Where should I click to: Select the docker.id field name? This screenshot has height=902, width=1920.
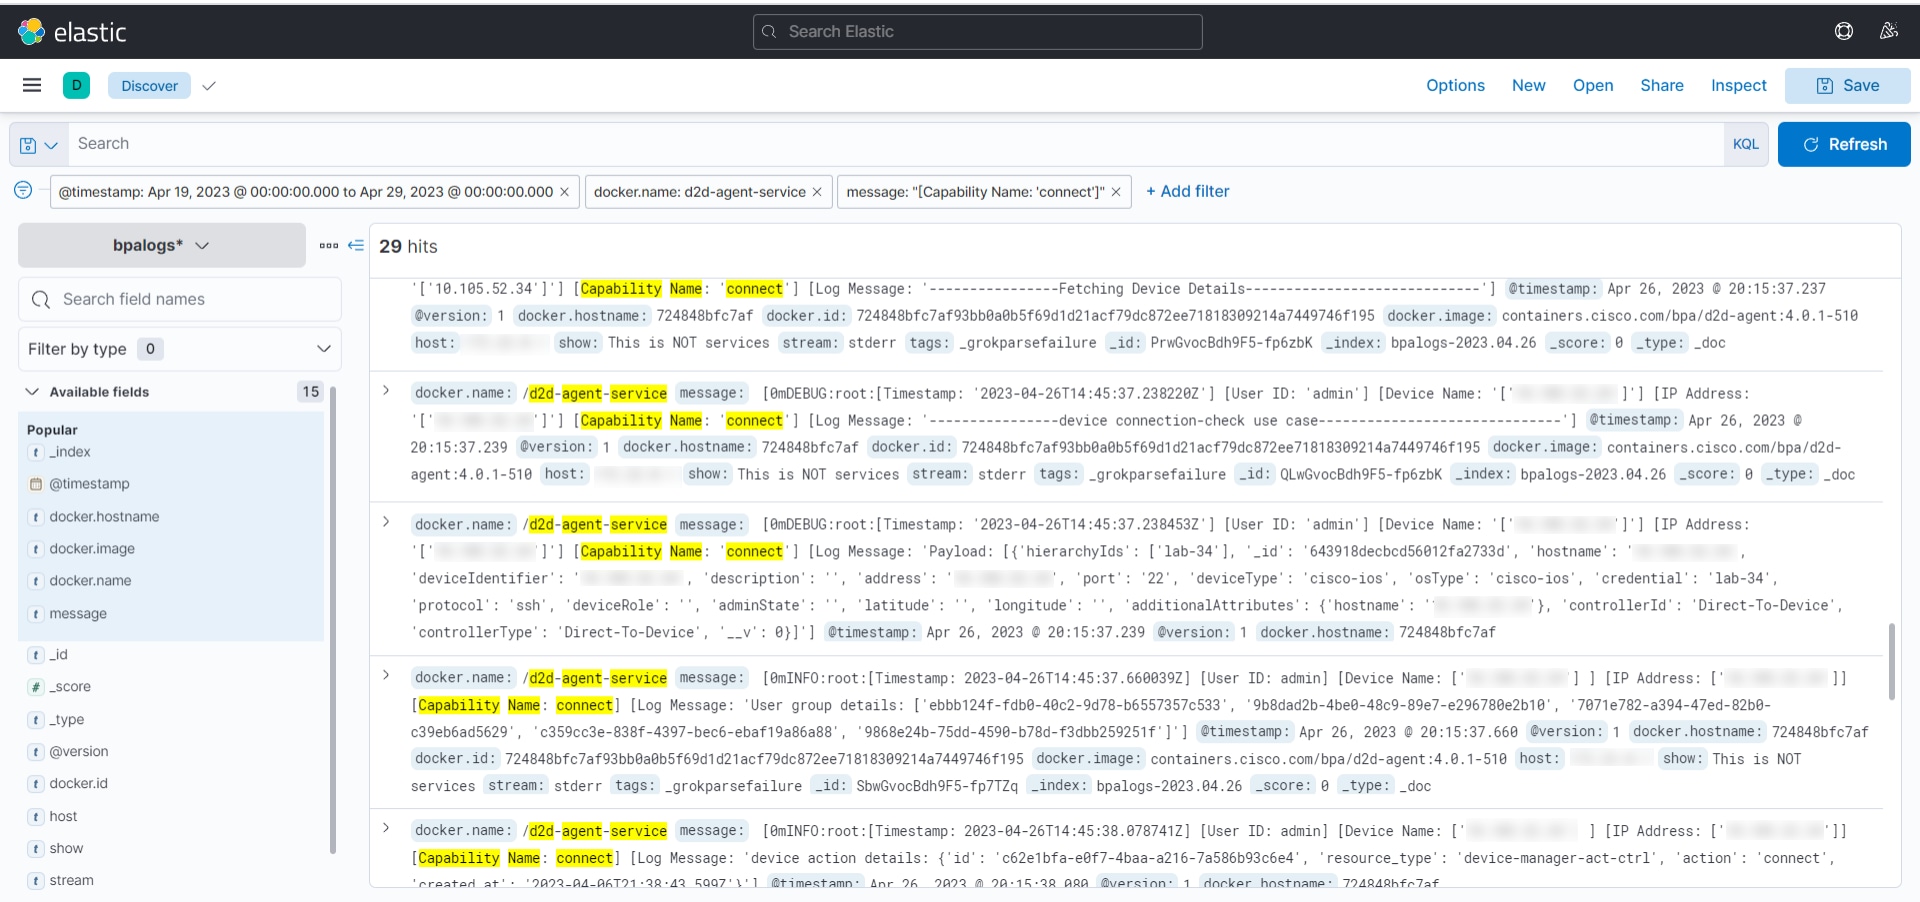(78, 784)
